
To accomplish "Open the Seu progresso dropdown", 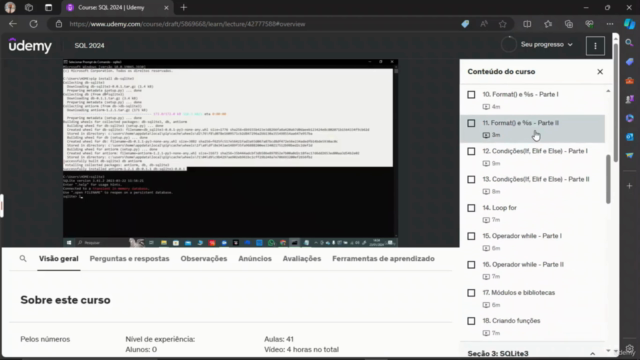I will point(547,44).
